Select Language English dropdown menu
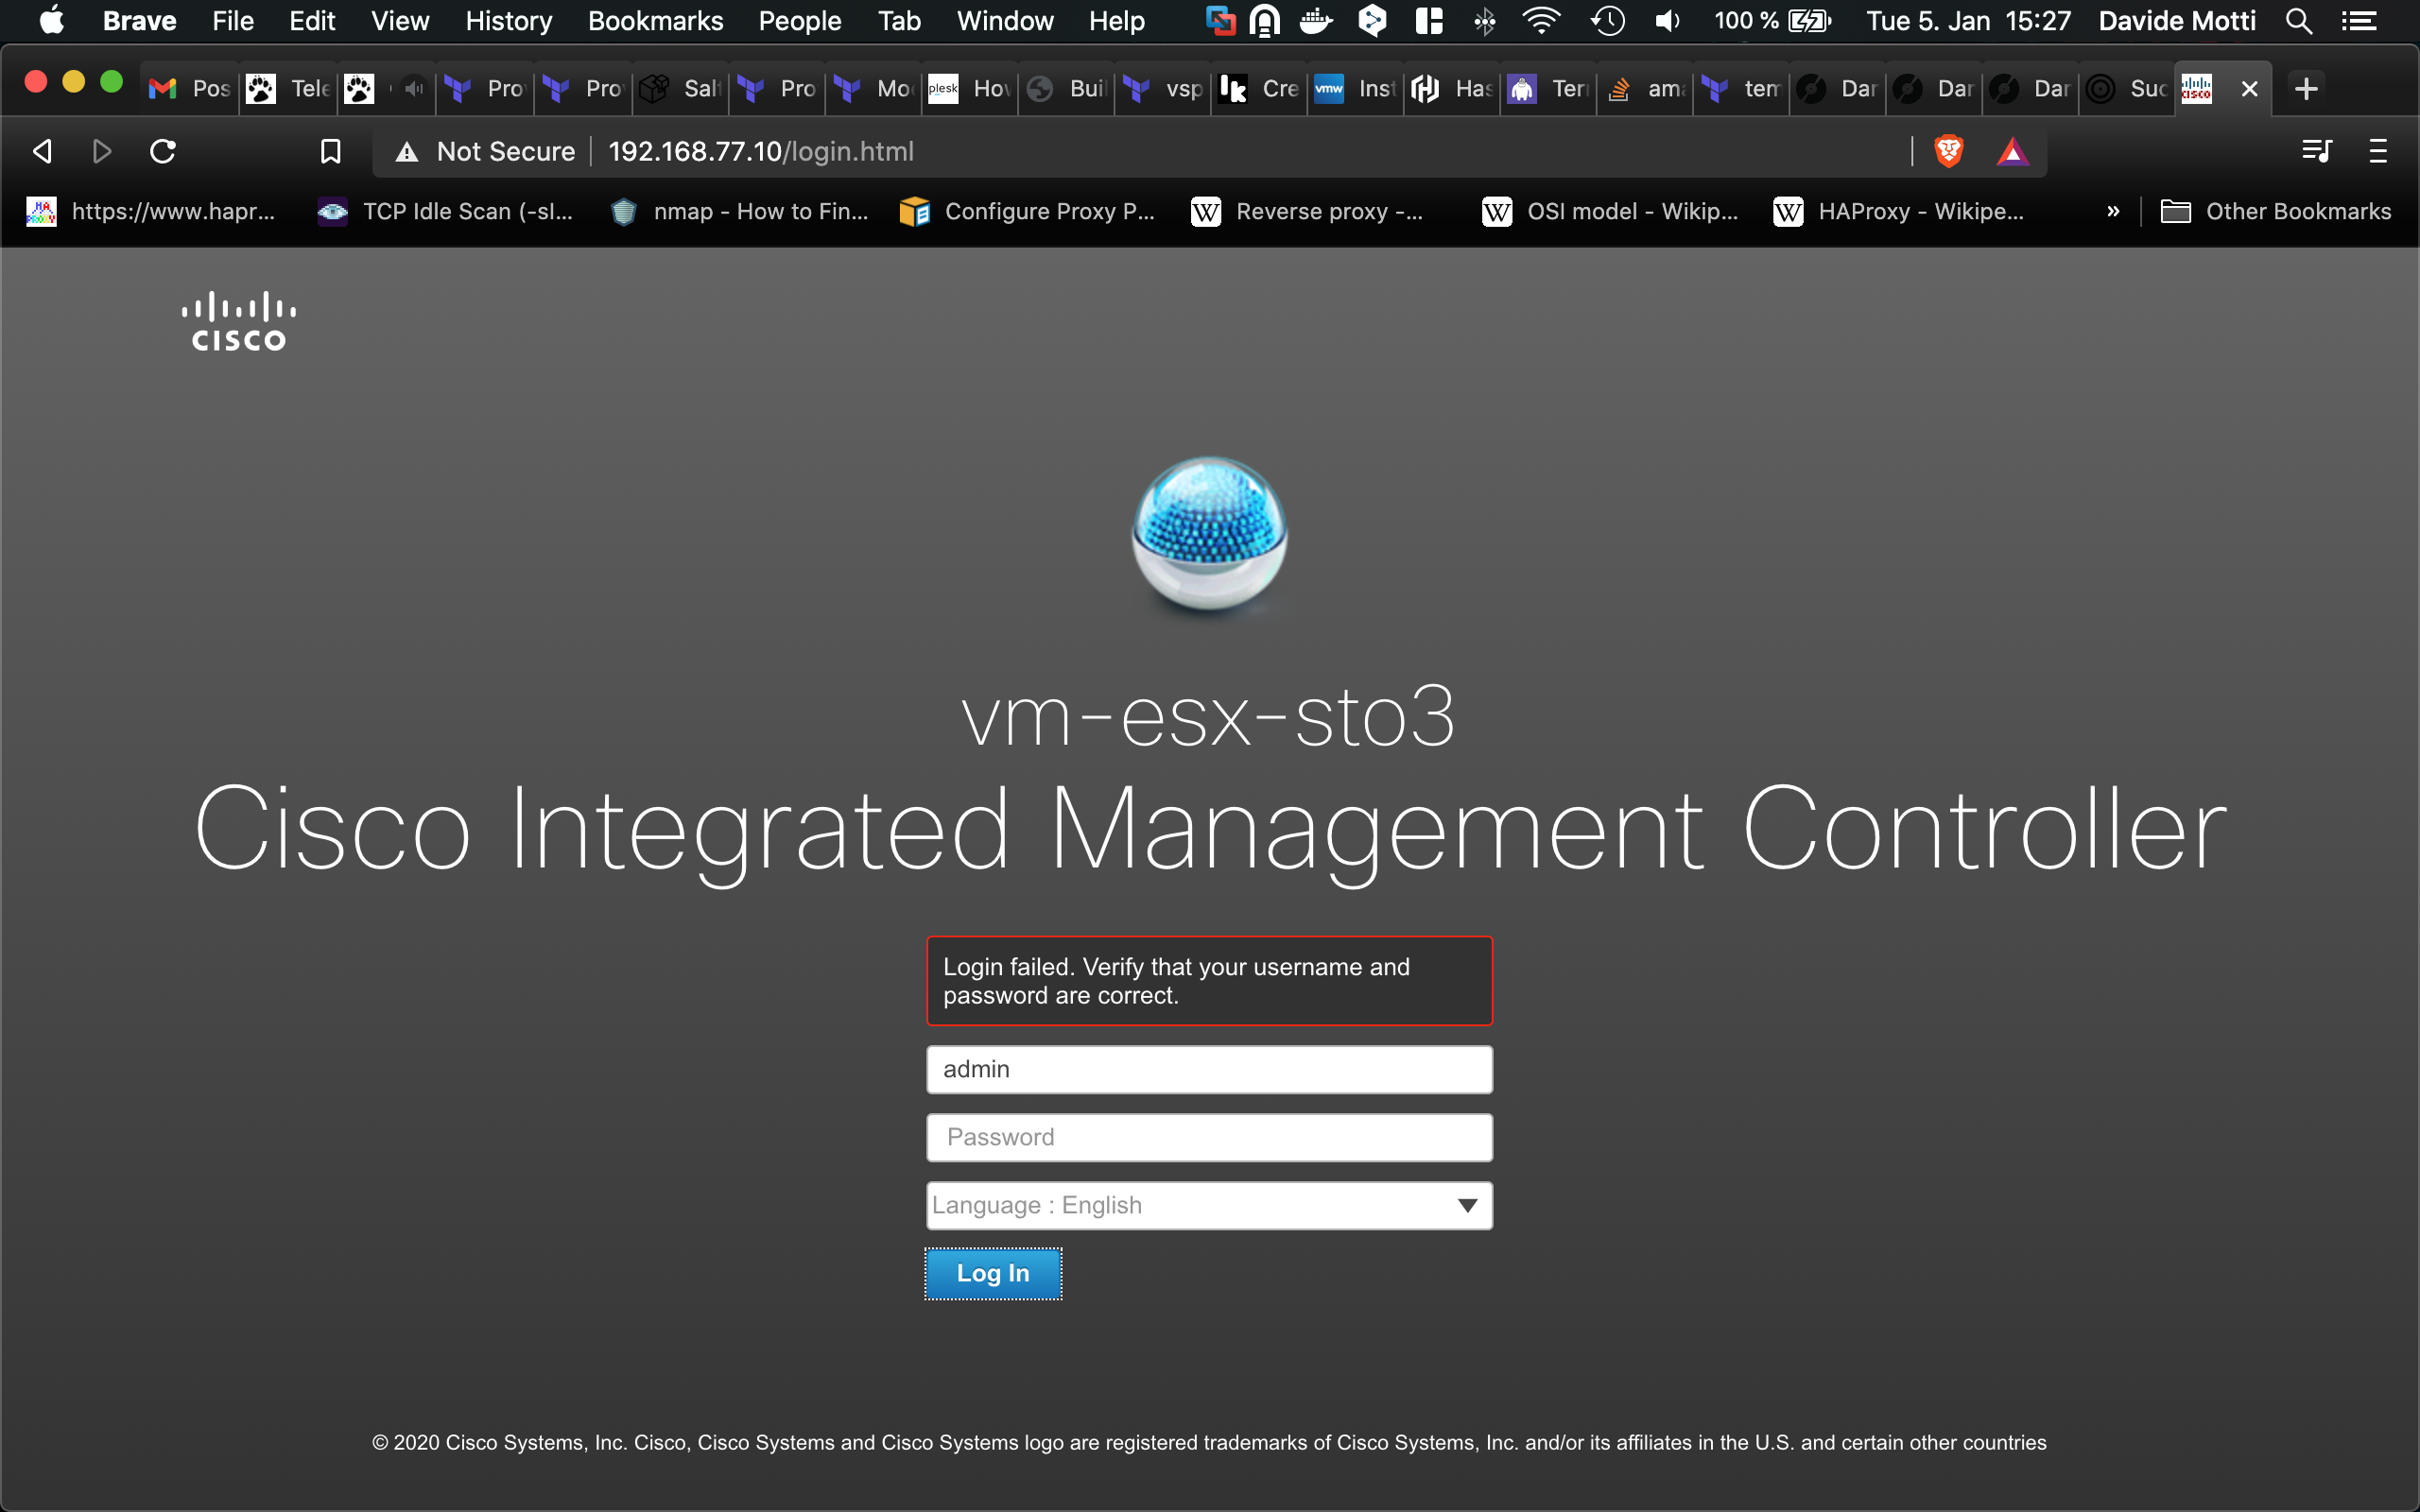 tap(1209, 1206)
